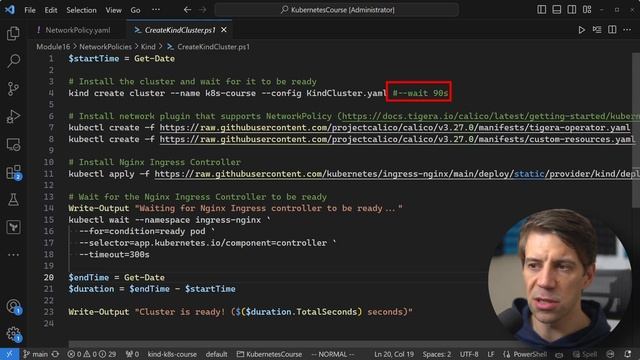This screenshot has width=640, height=360.
Task: Click the KubernetesCourse command center search box
Action: click(x=337, y=10)
